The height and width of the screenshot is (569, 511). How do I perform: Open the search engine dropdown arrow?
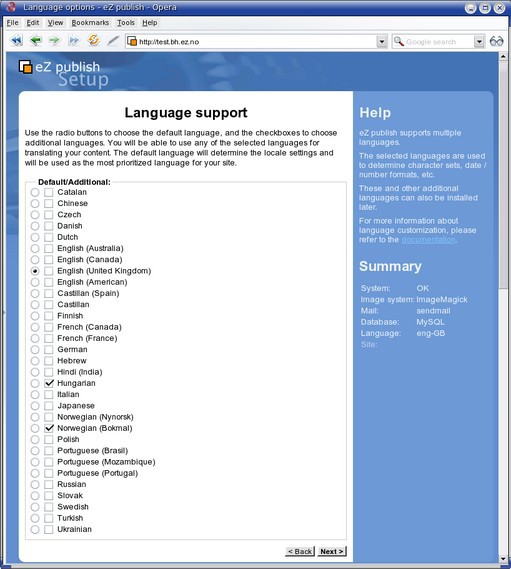pos(479,42)
